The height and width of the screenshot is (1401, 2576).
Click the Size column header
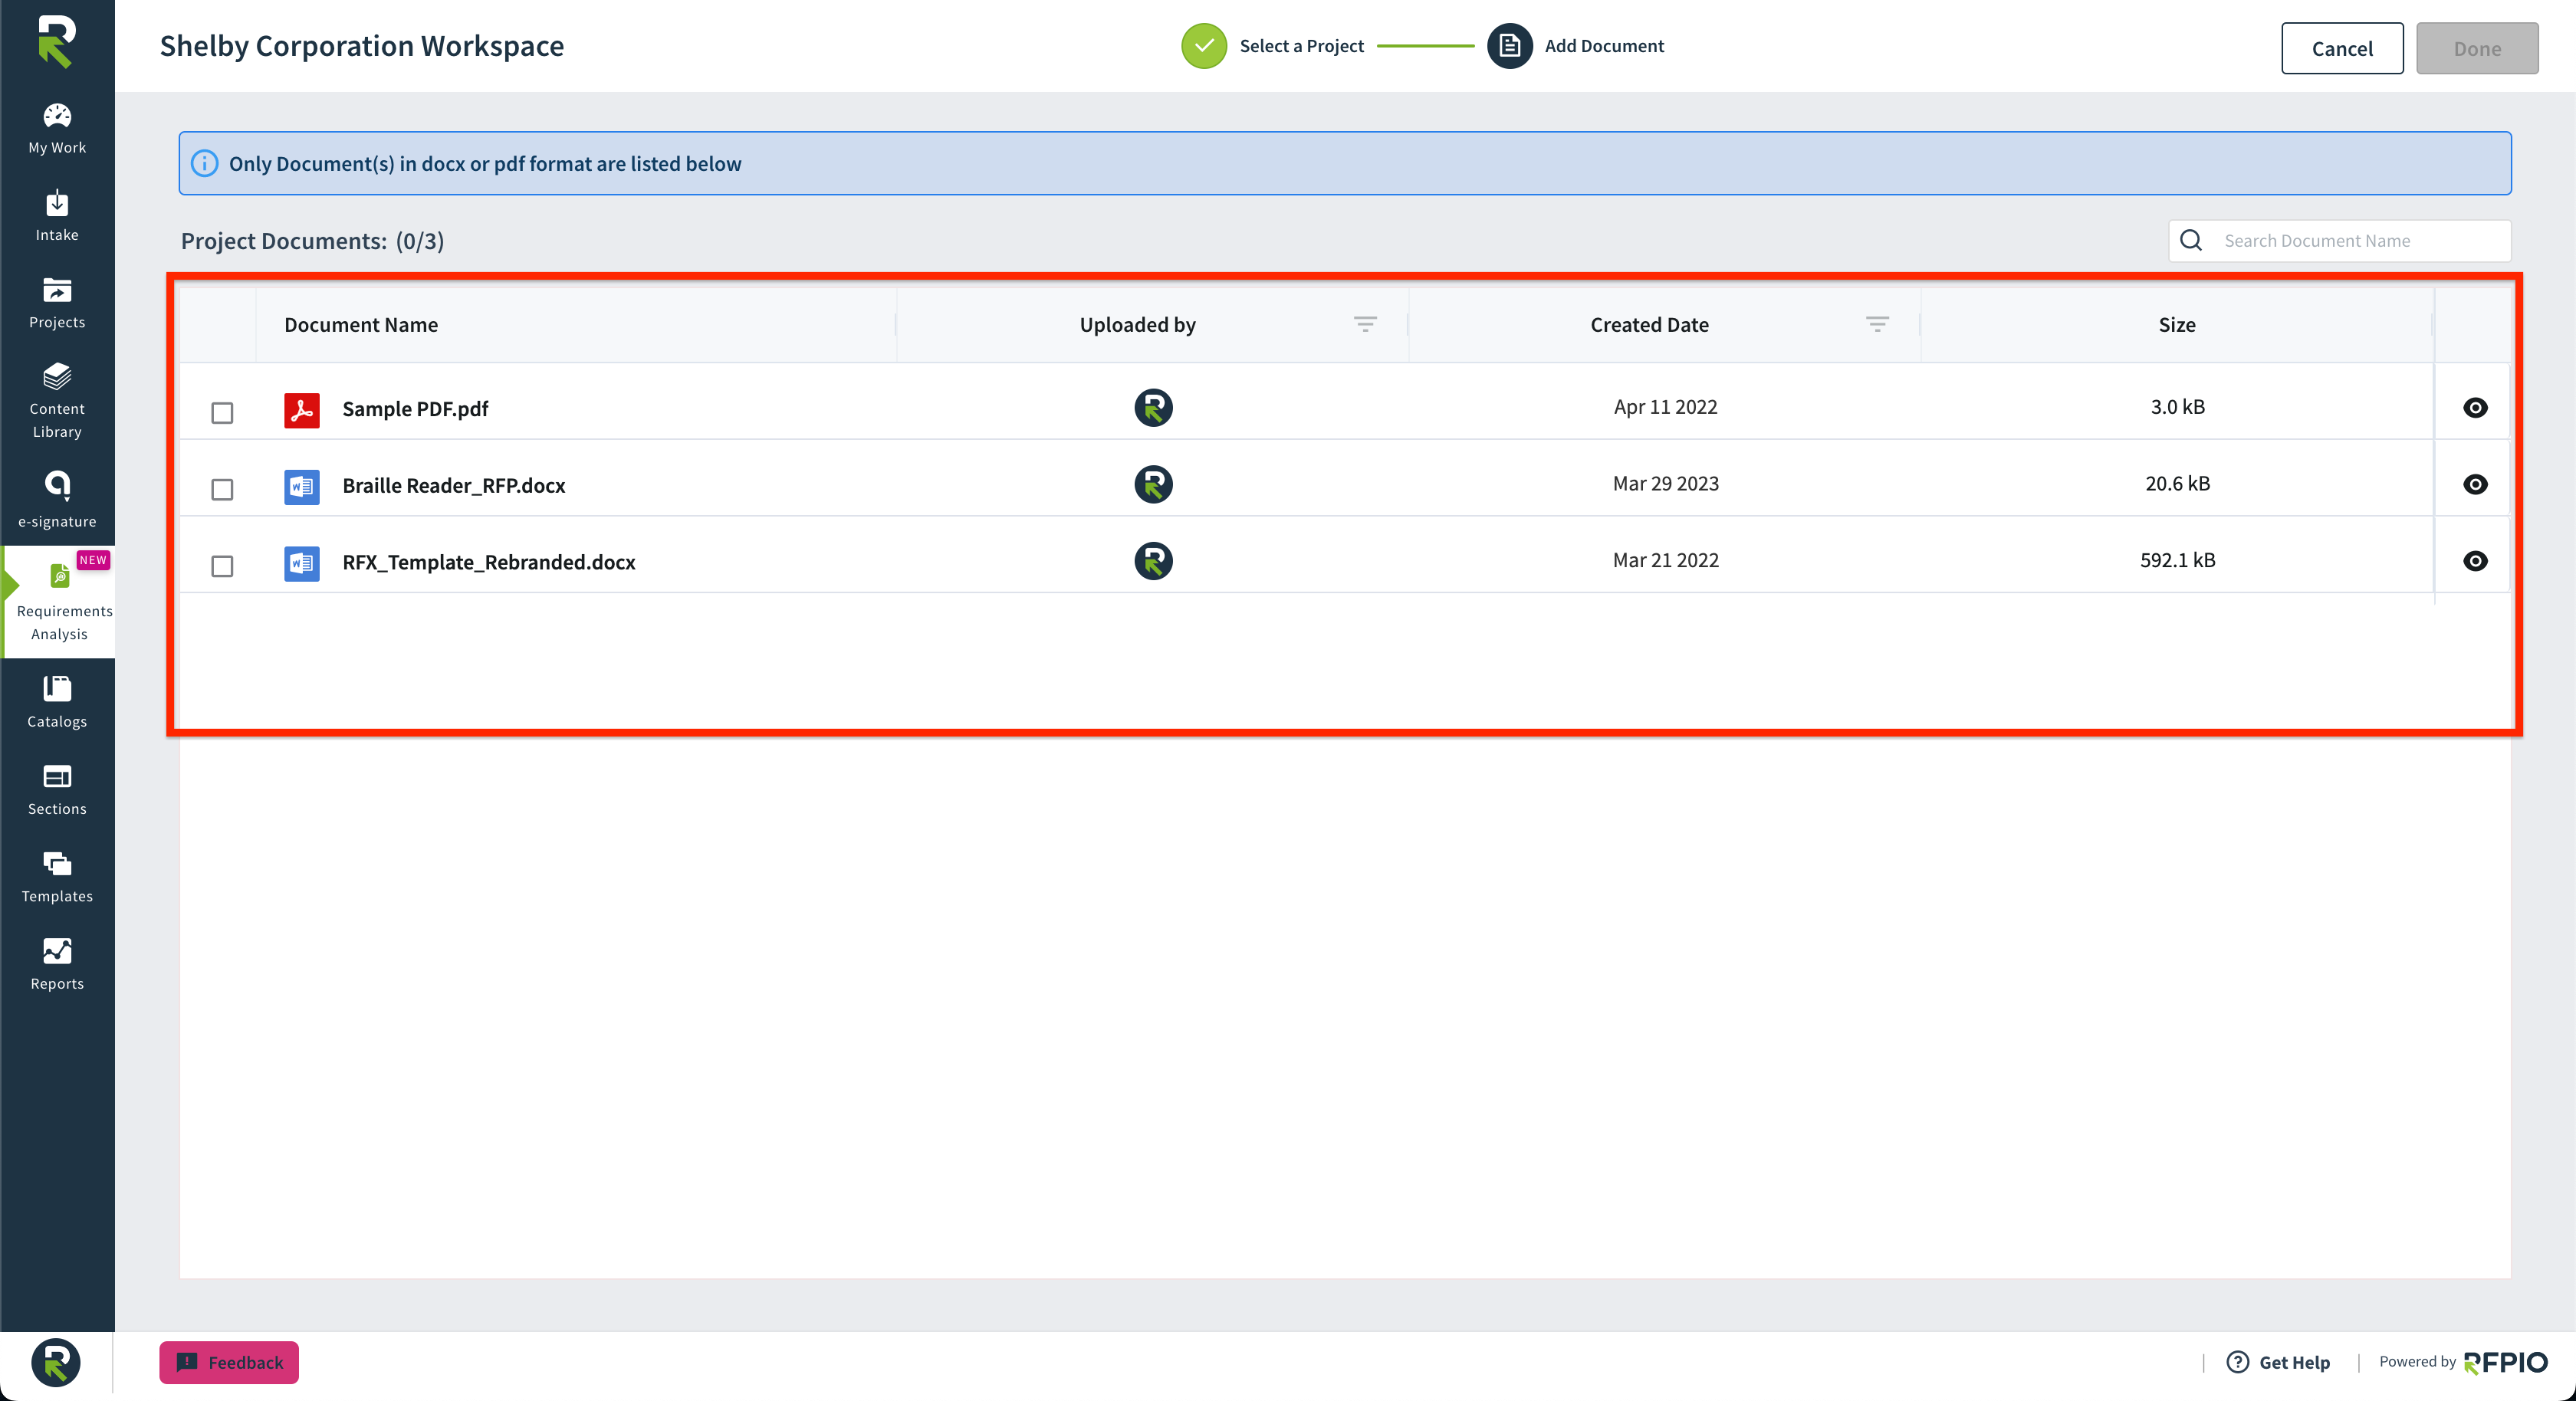[2176, 324]
